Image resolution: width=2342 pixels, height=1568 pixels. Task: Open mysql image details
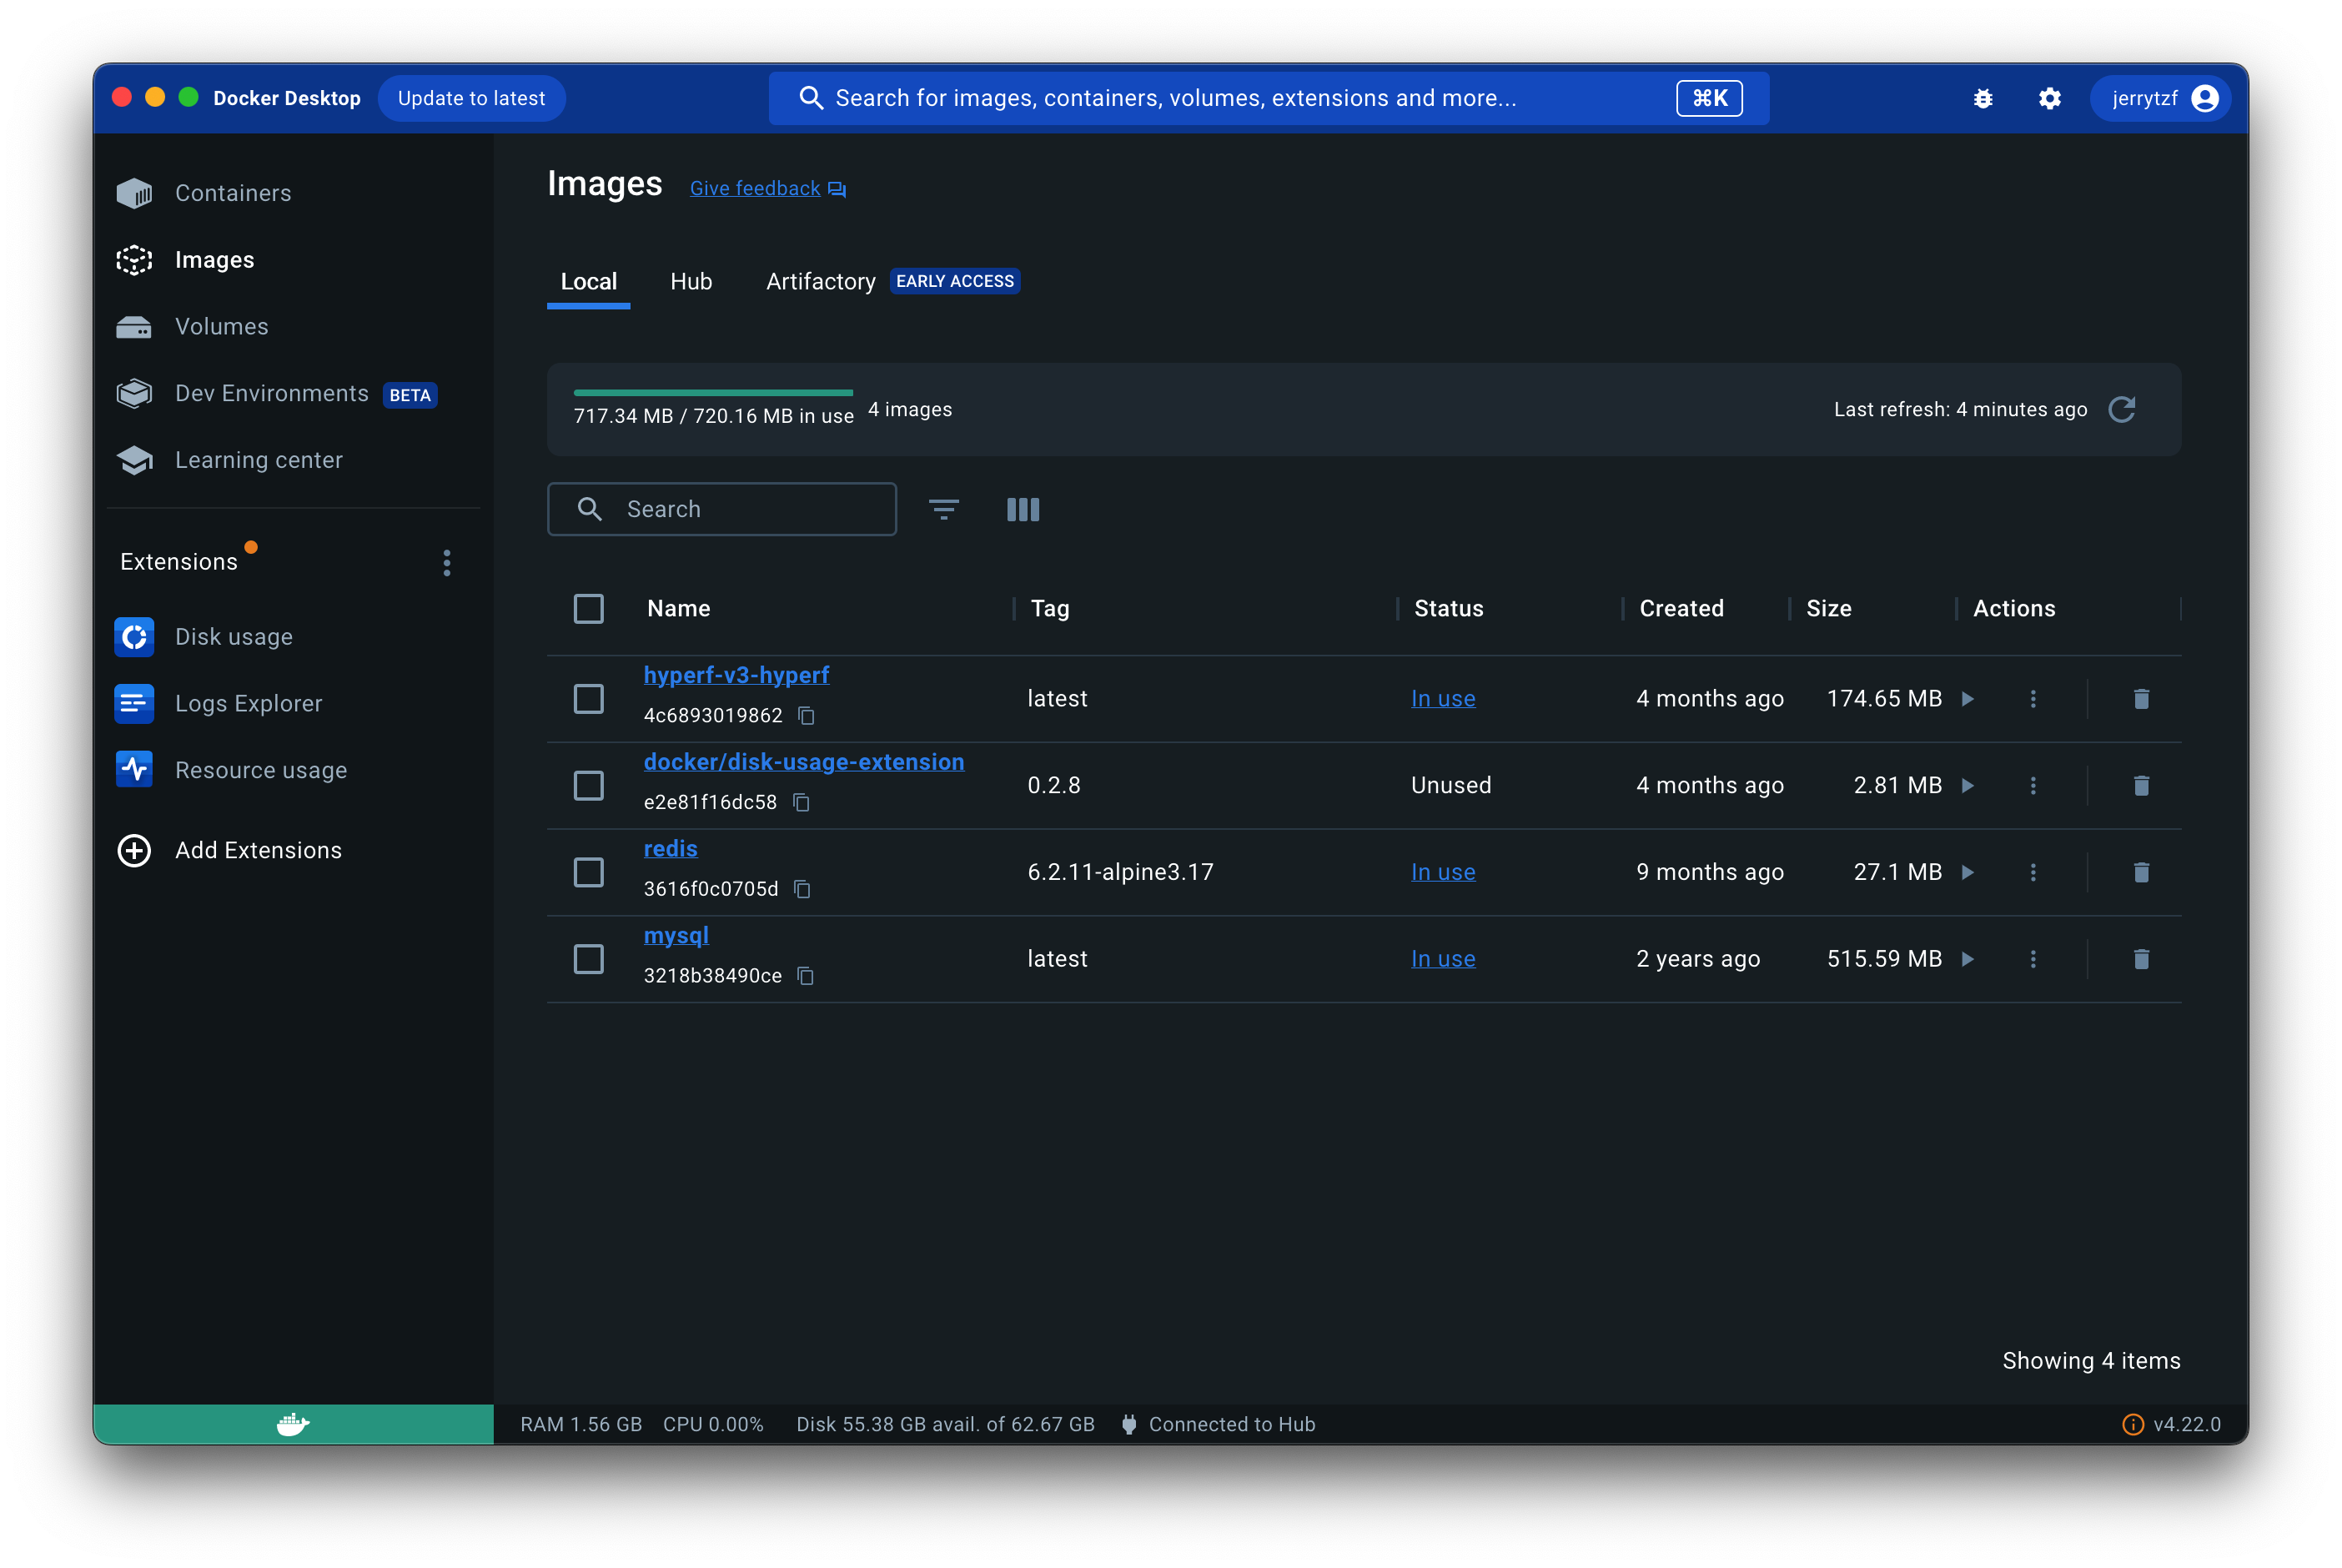tap(676, 935)
